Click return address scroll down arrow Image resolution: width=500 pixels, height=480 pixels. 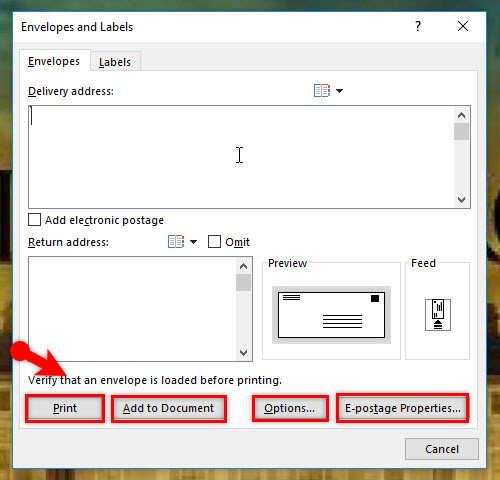tap(243, 352)
